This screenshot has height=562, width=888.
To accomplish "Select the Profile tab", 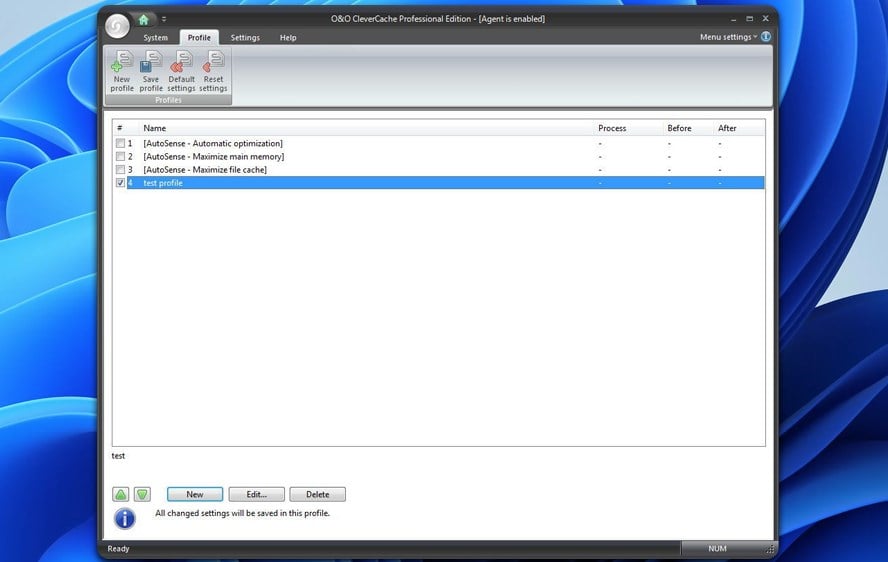I will click(x=199, y=37).
